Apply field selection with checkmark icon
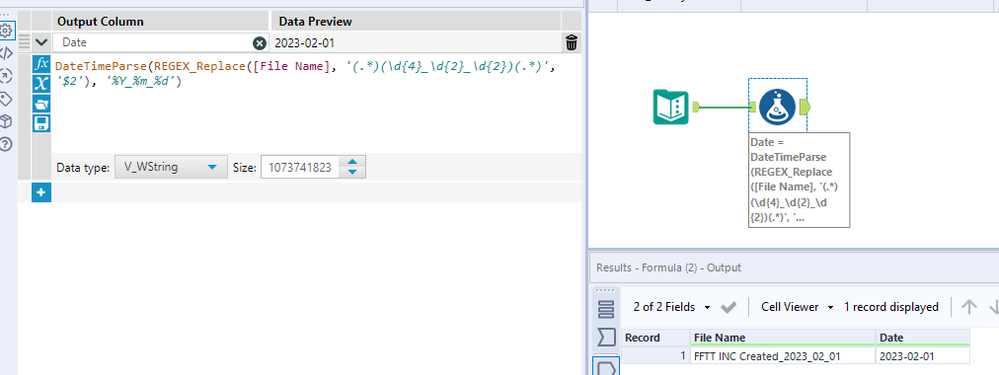The height and width of the screenshot is (375, 999). [728, 308]
